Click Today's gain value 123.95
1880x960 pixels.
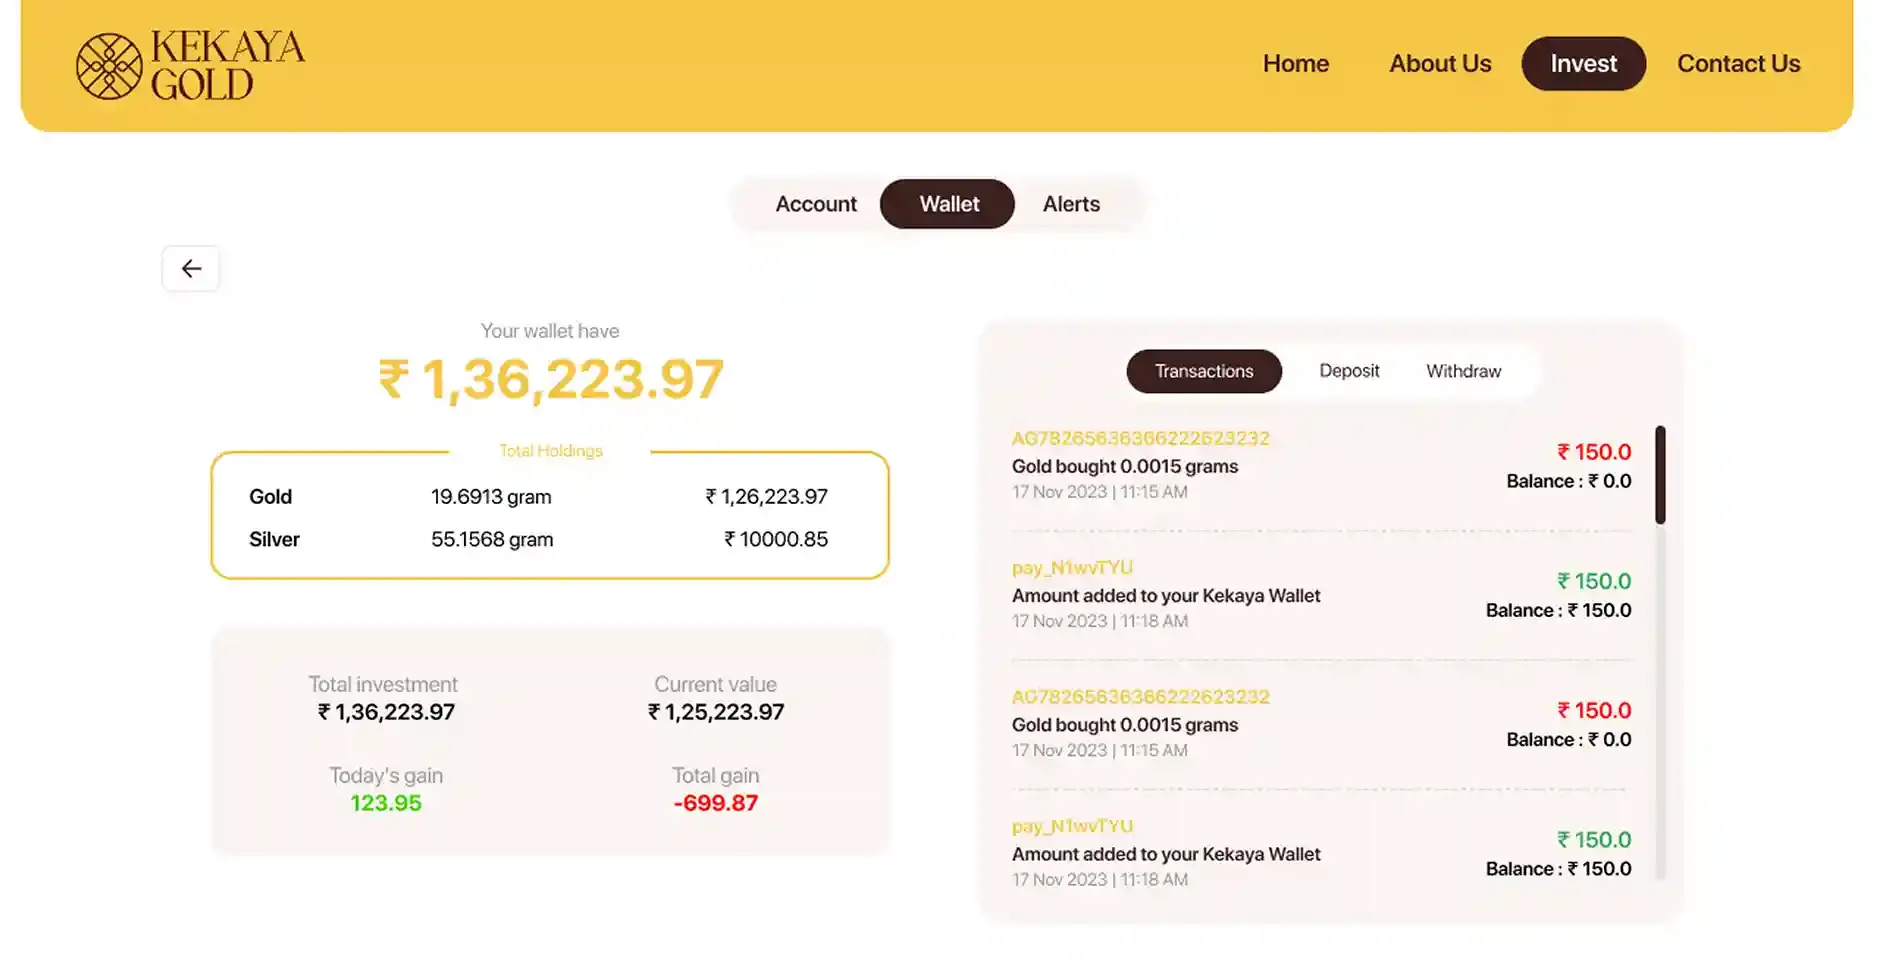tap(386, 803)
